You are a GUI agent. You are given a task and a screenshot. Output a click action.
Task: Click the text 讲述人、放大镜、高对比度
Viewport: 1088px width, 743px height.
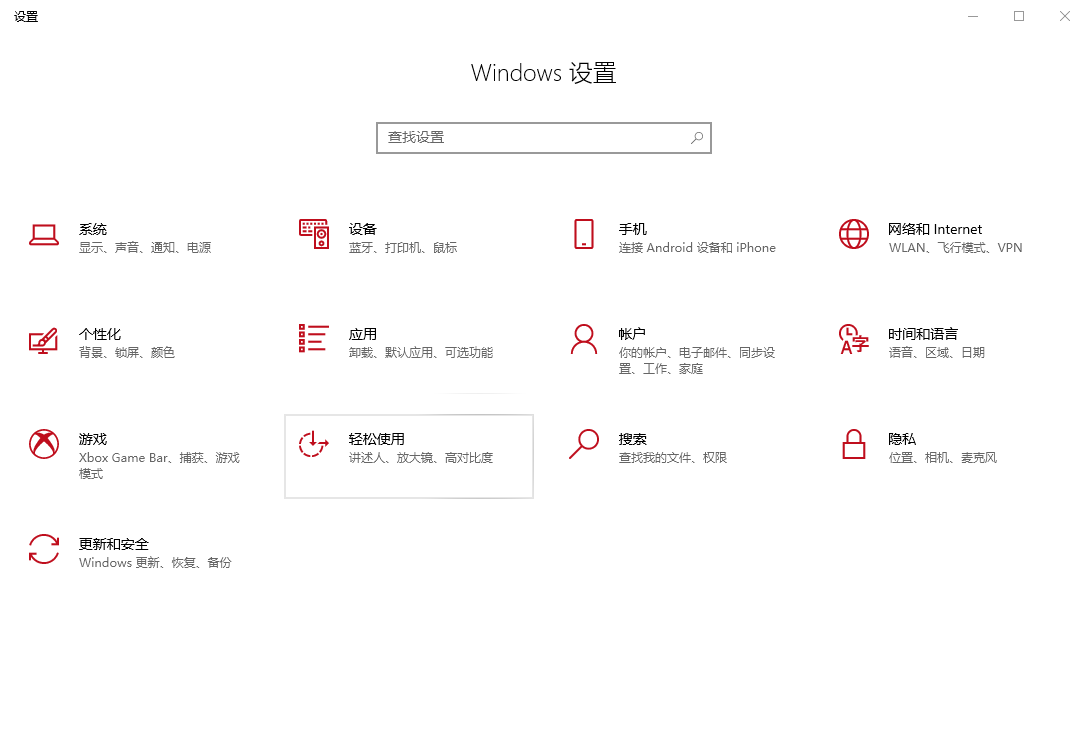pyautogui.click(x=421, y=458)
